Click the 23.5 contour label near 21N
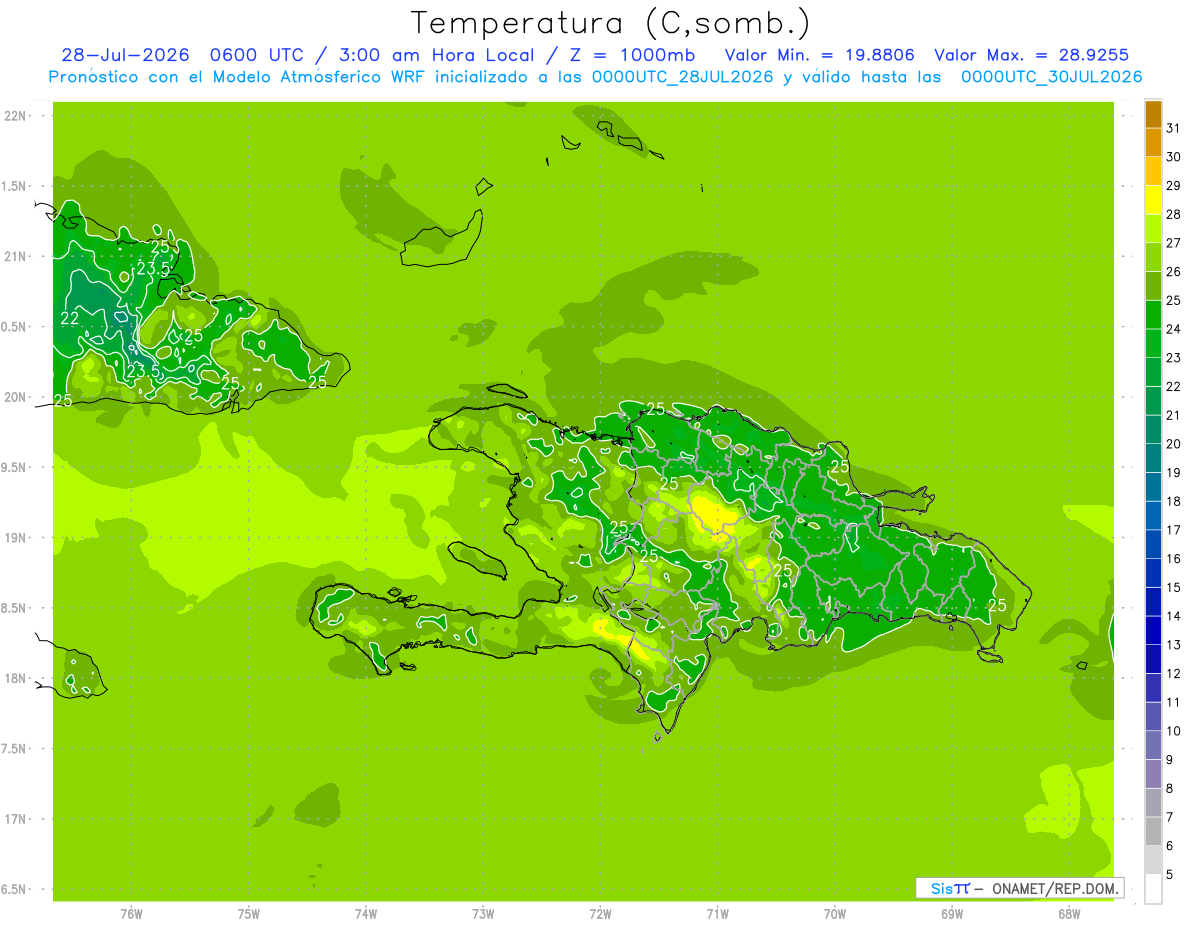 [x=152, y=268]
